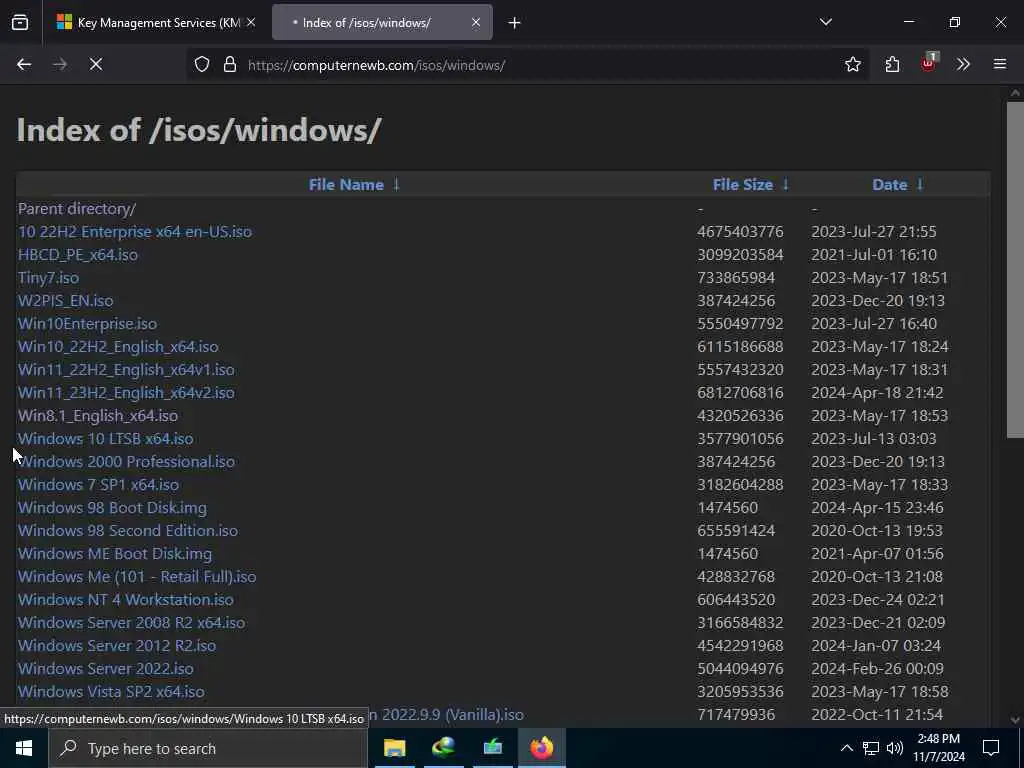Go back to previous page
This screenshot has width=1024, height=768.
pyautogui.click(x=24, y=64)
